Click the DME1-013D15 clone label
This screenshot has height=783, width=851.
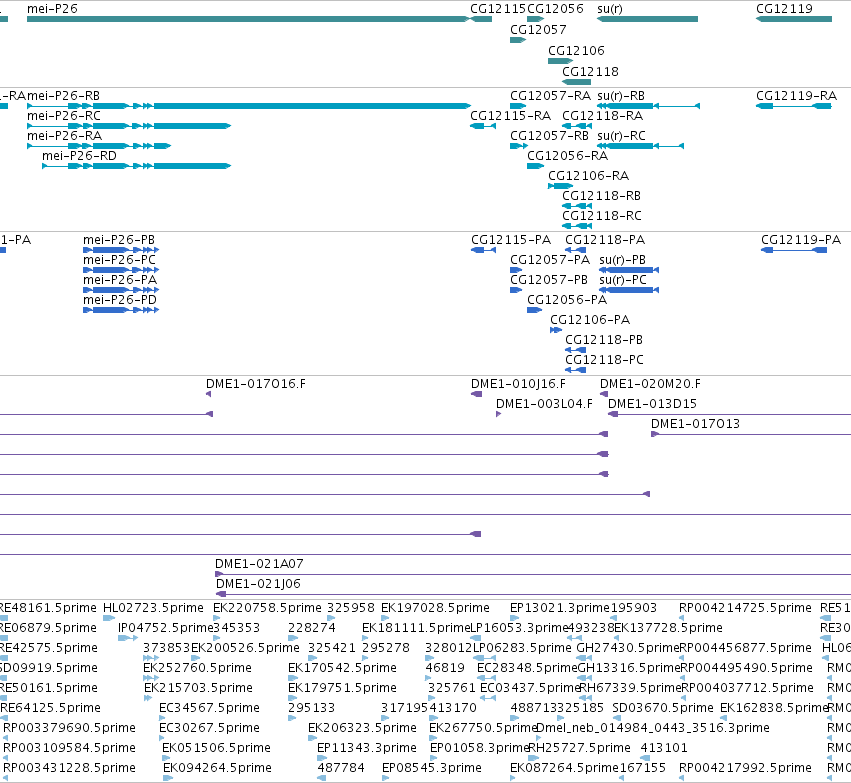coord(652,404)
